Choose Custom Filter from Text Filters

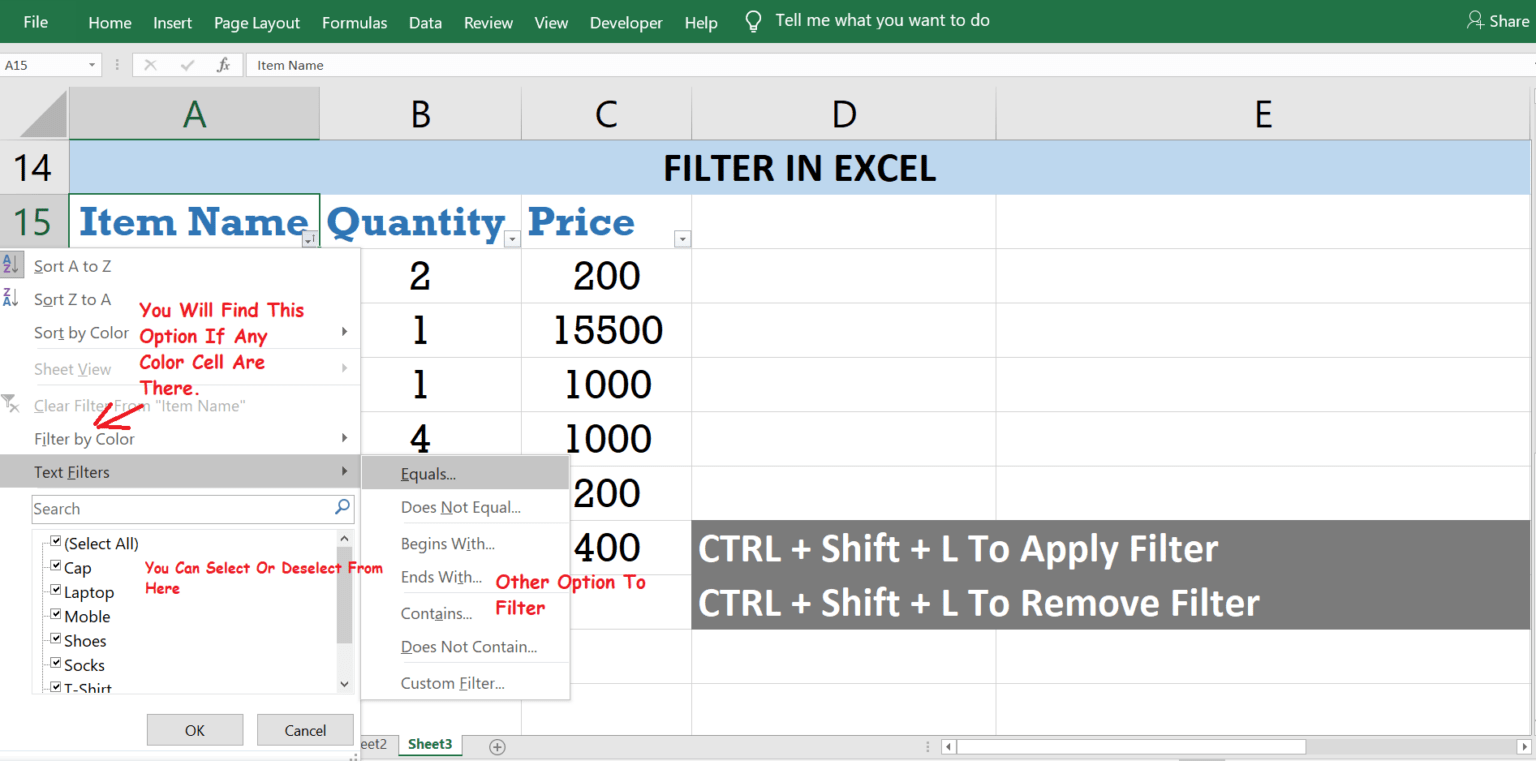pyautogui.click(x=452, y=682)
